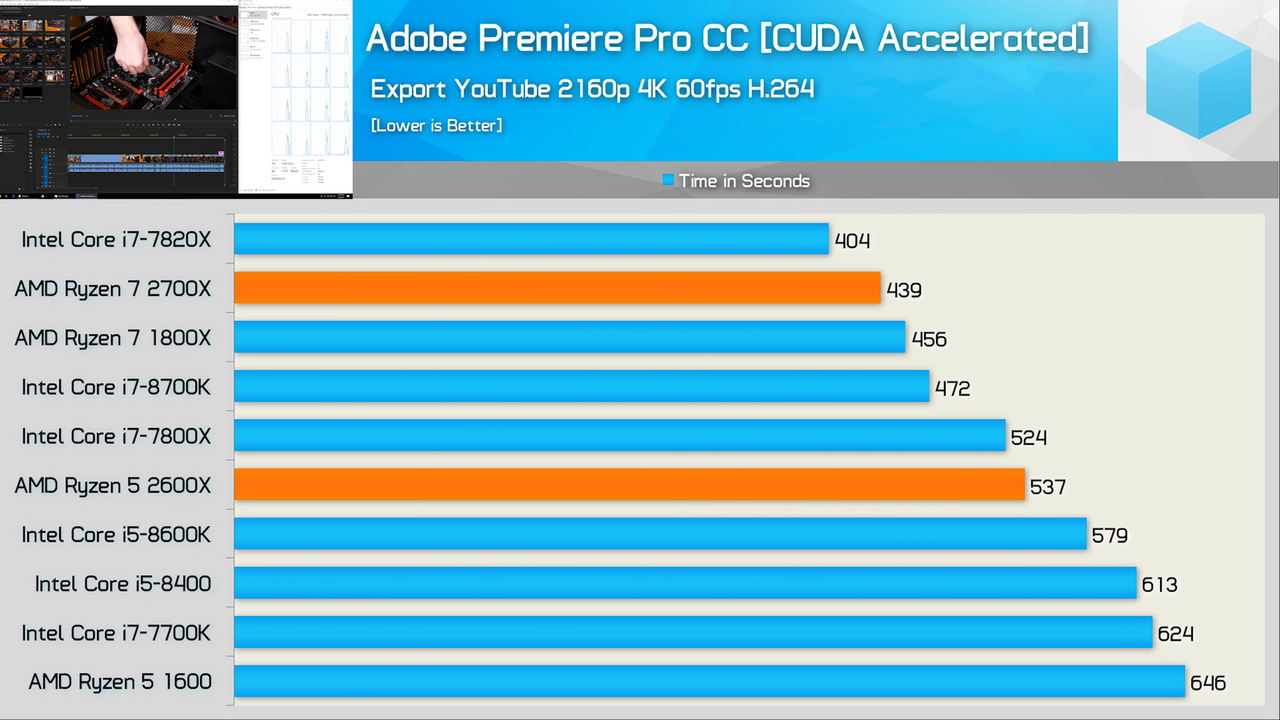Viewport: 1280px width, 720px height.
Task: Click the video clip on timeline track
Action: (146, 158)
